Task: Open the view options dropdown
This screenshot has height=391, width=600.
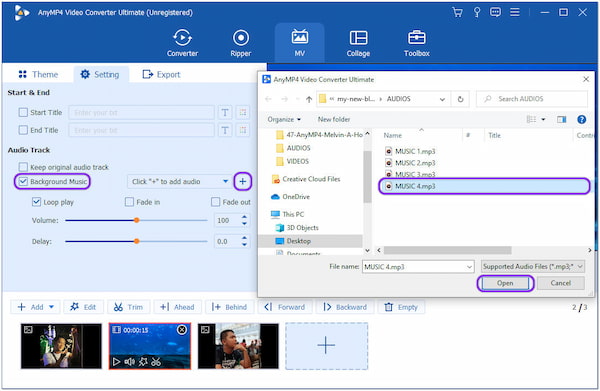Action: 543,119
